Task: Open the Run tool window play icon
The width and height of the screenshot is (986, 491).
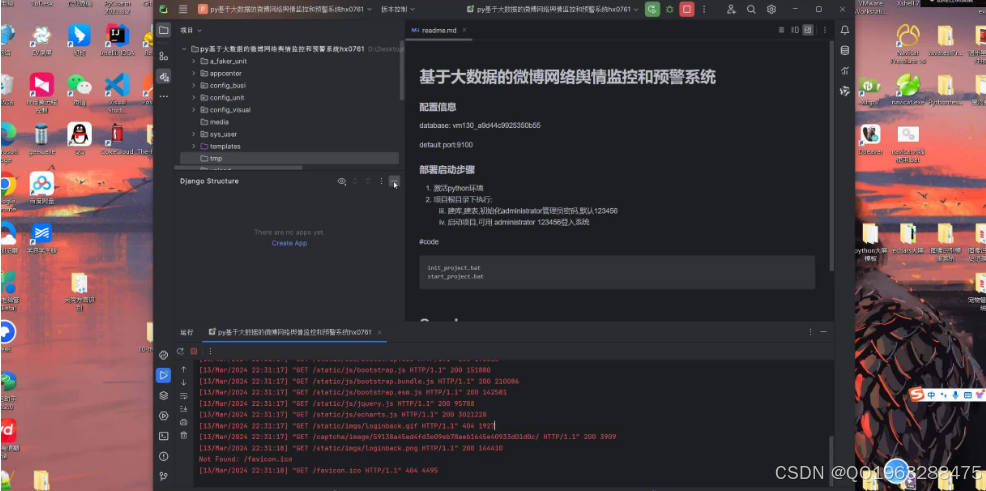Action: pyautogui.click(x=163, y=375)
